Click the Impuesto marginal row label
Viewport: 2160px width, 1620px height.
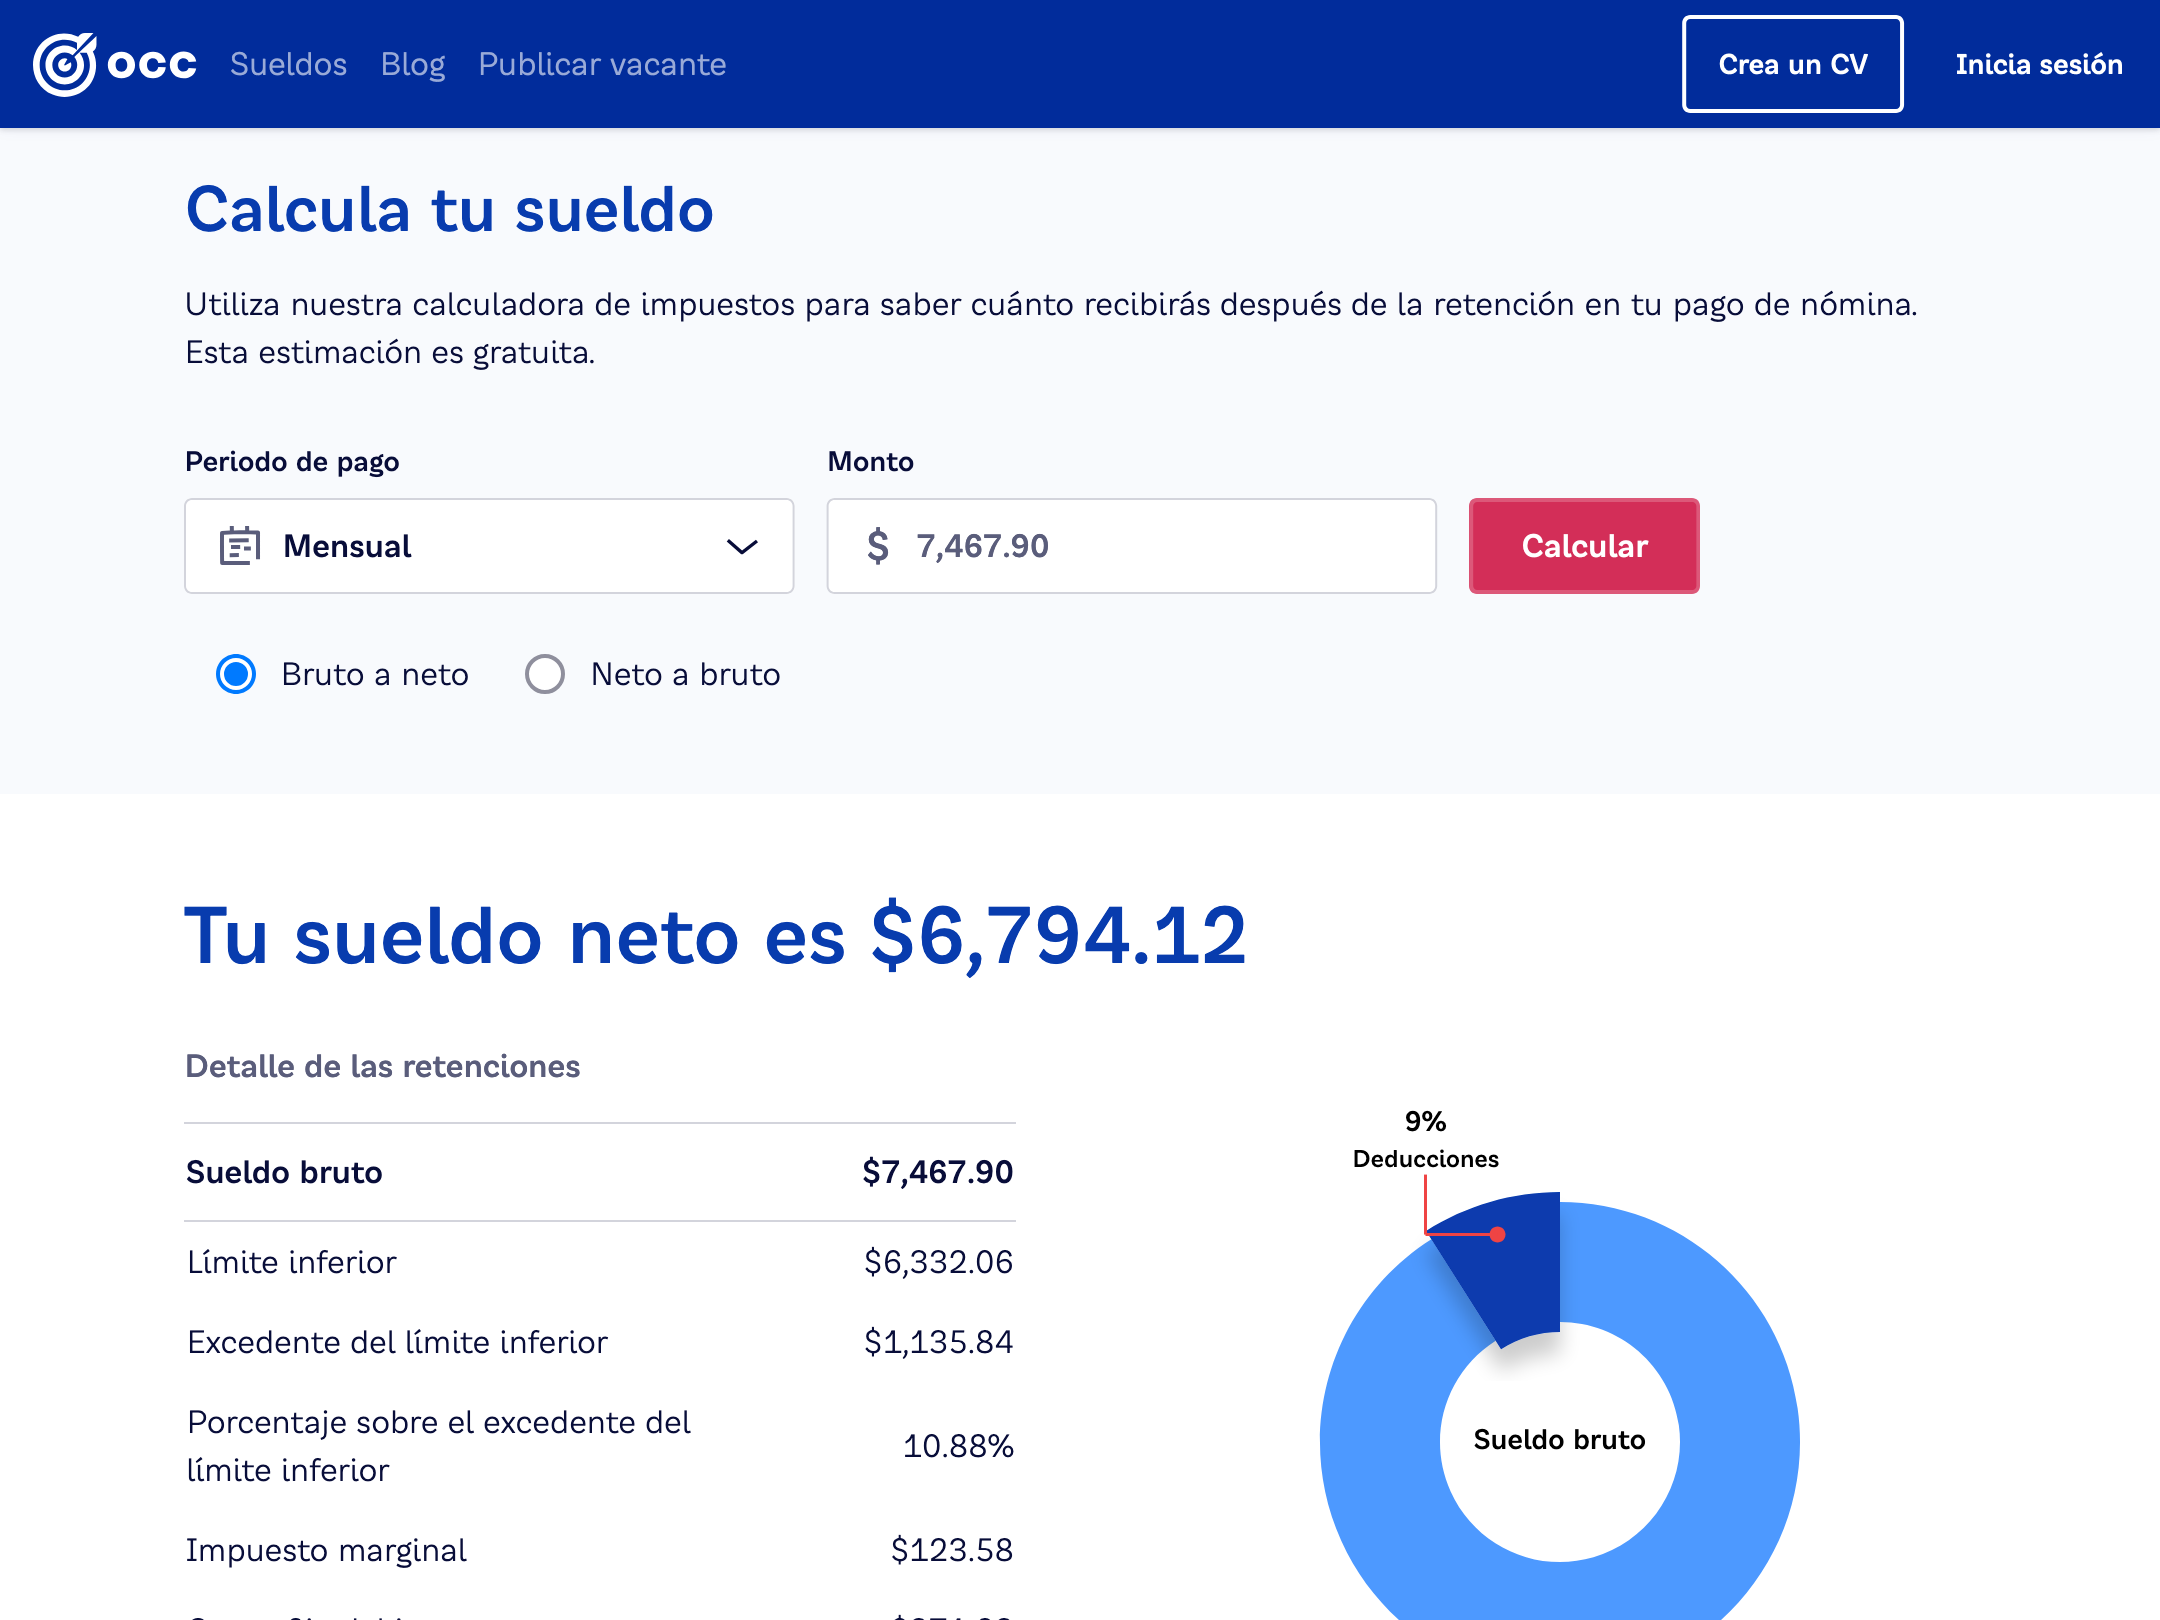(326, 1550)
